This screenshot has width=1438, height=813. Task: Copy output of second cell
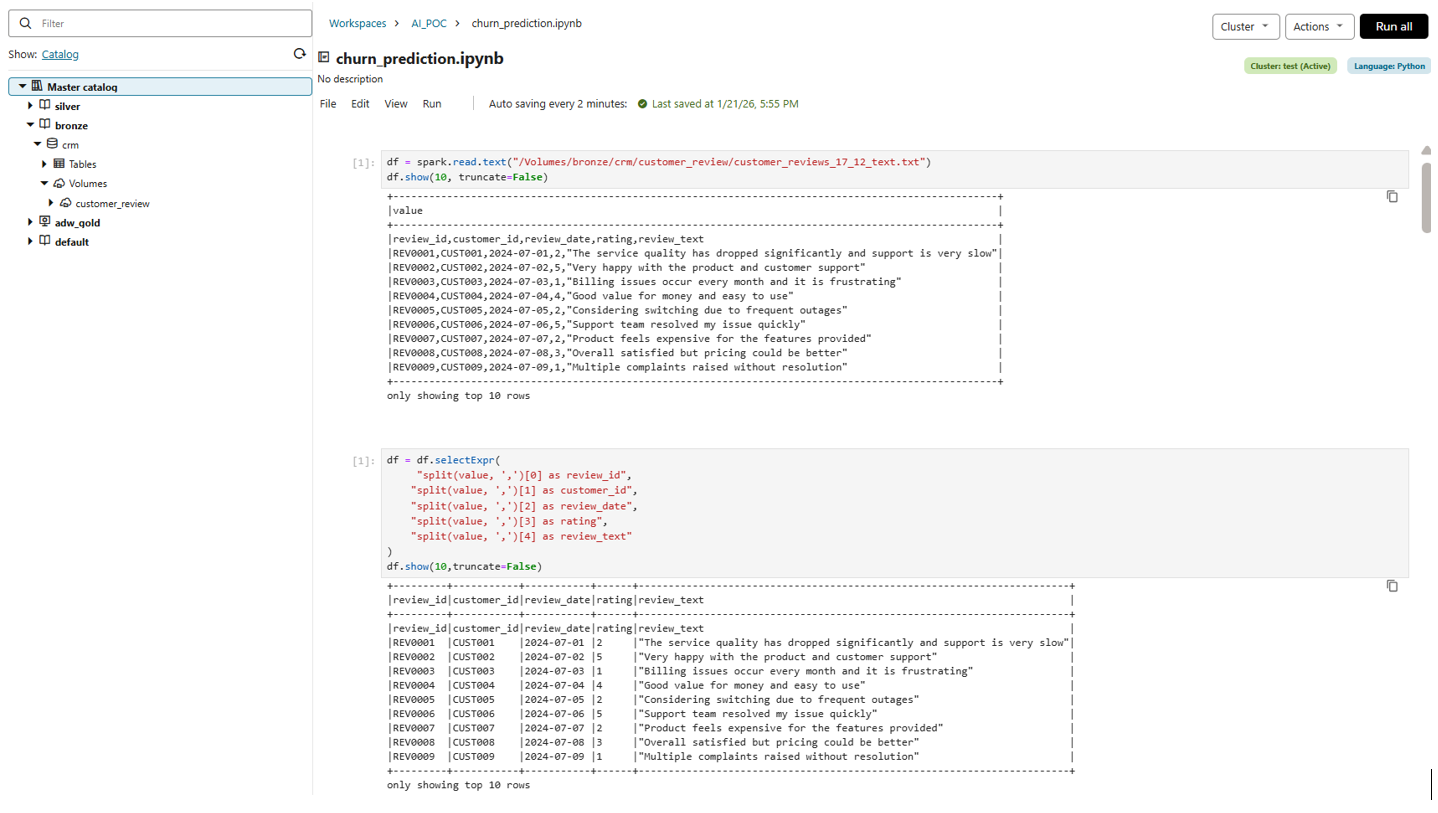pos(1391,586)
